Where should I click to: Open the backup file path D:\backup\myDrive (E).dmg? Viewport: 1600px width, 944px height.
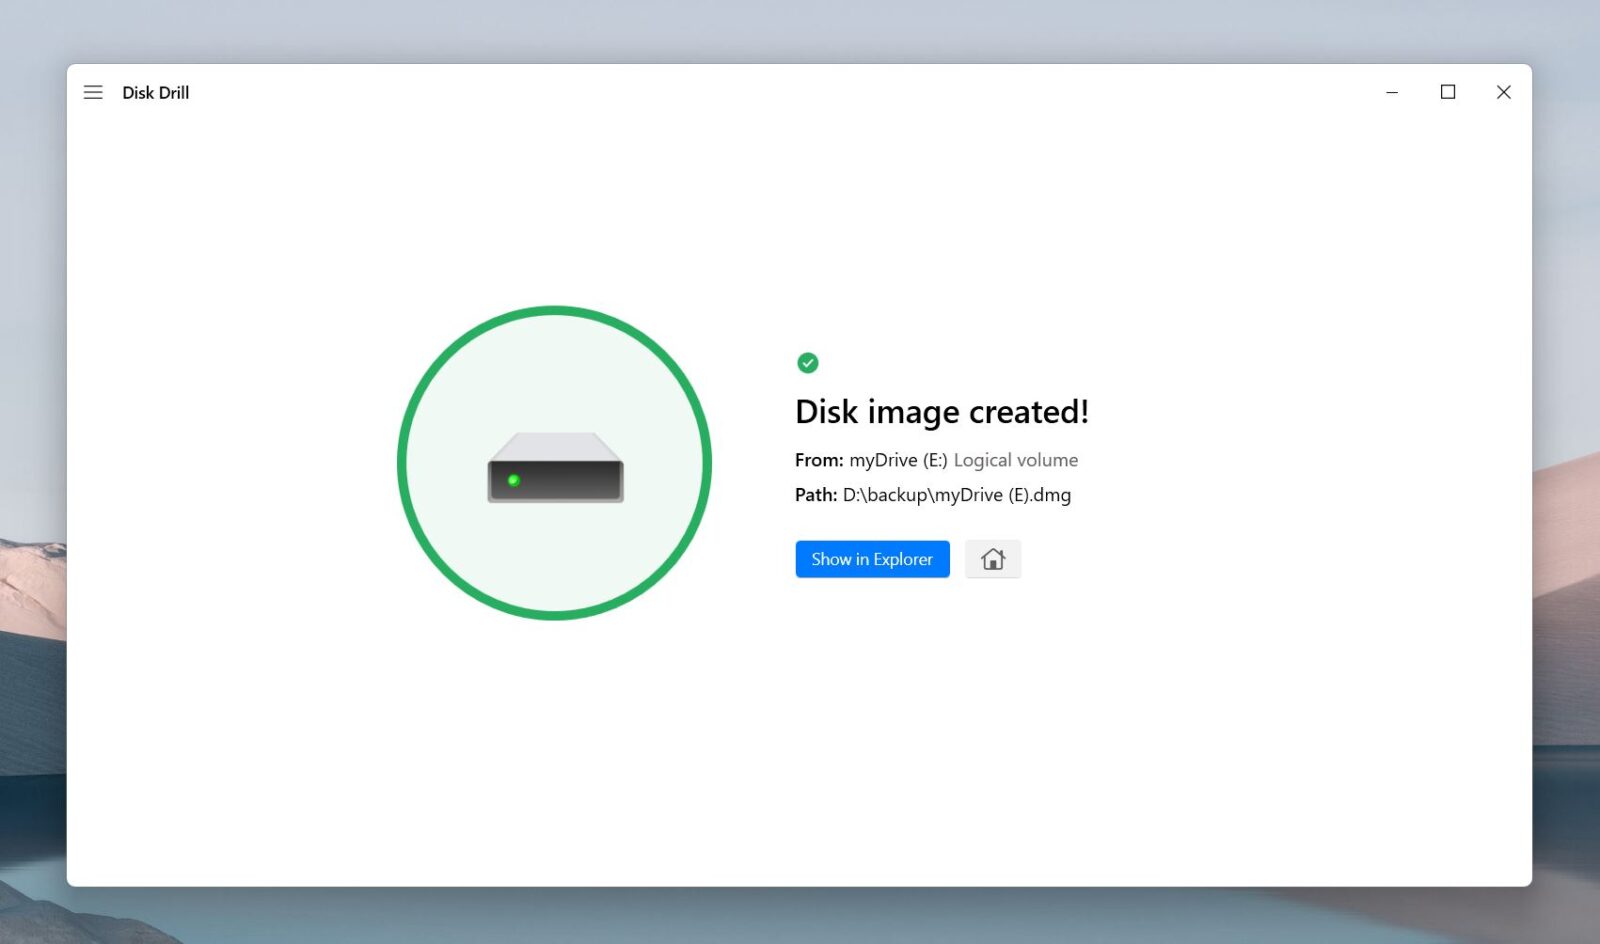click(955, 494)
